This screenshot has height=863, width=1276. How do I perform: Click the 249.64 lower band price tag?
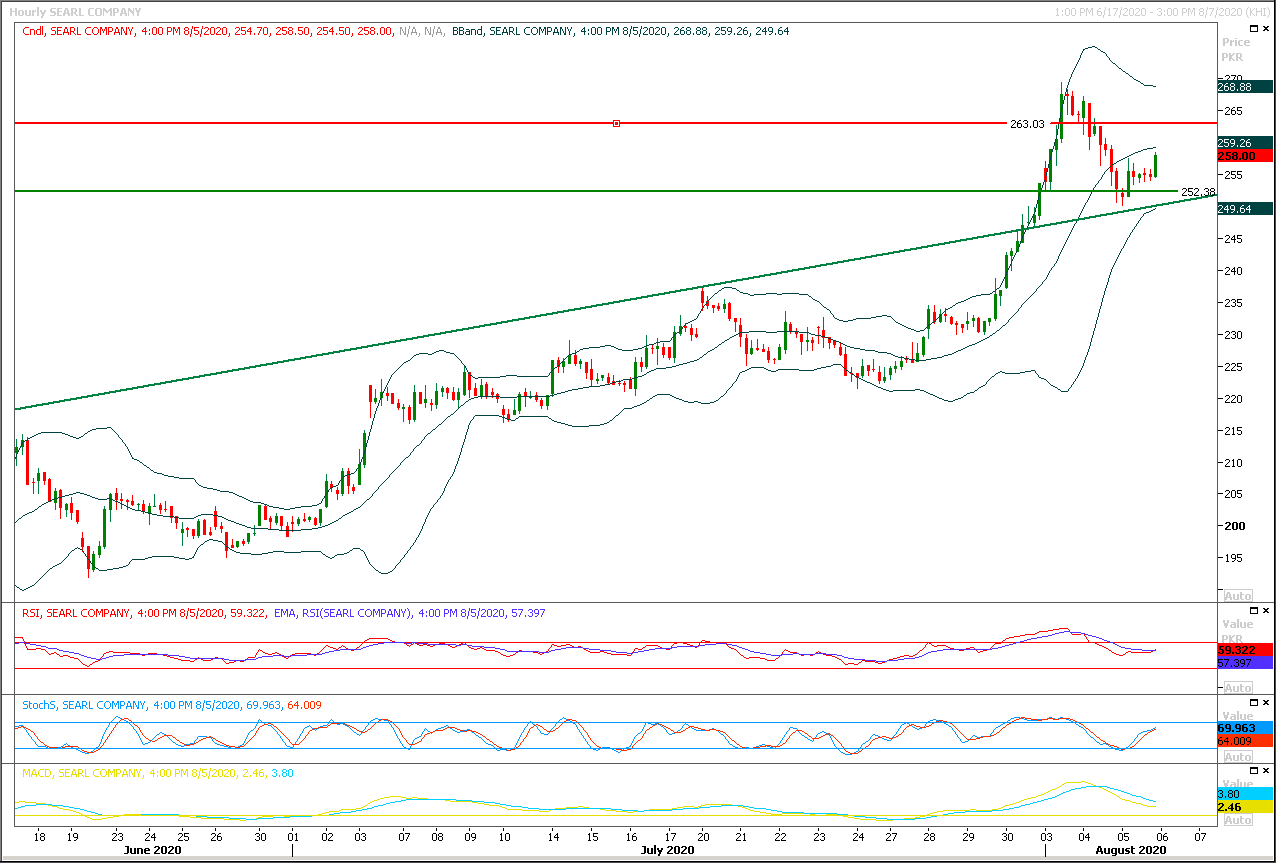pyautogui.click(x=1245, y=209)
